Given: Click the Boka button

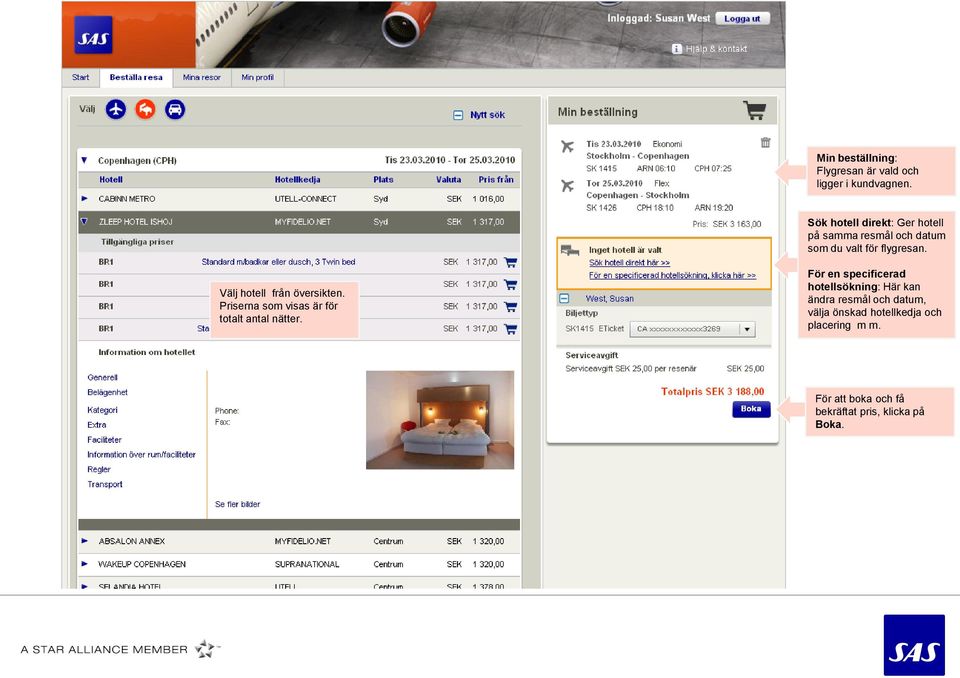Looking at the screenshot, I should (751, 409).
